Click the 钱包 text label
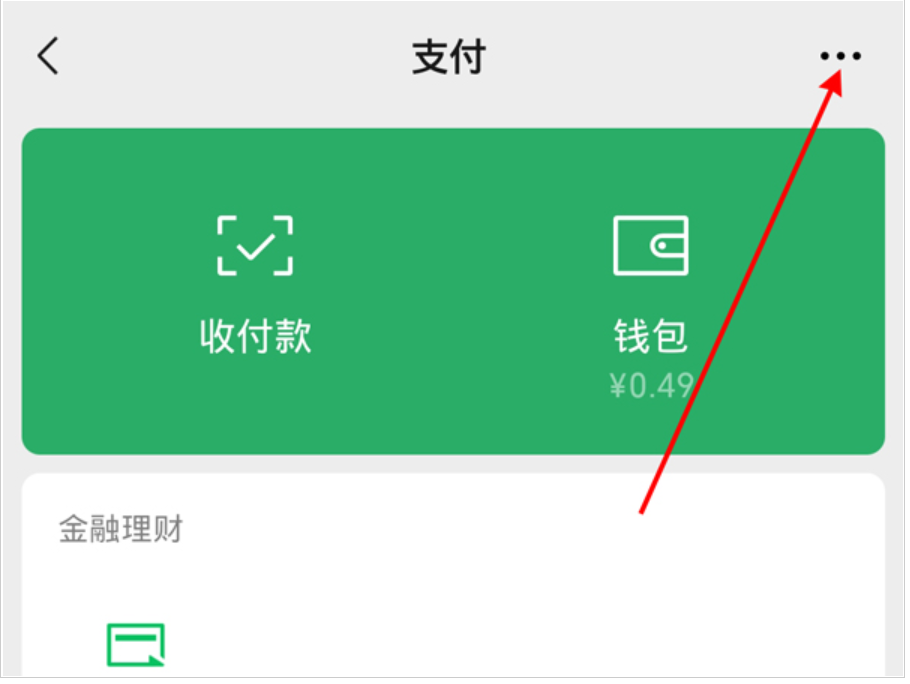The height and width of the screenshot is (684, 910). click(x=651, y=336)
